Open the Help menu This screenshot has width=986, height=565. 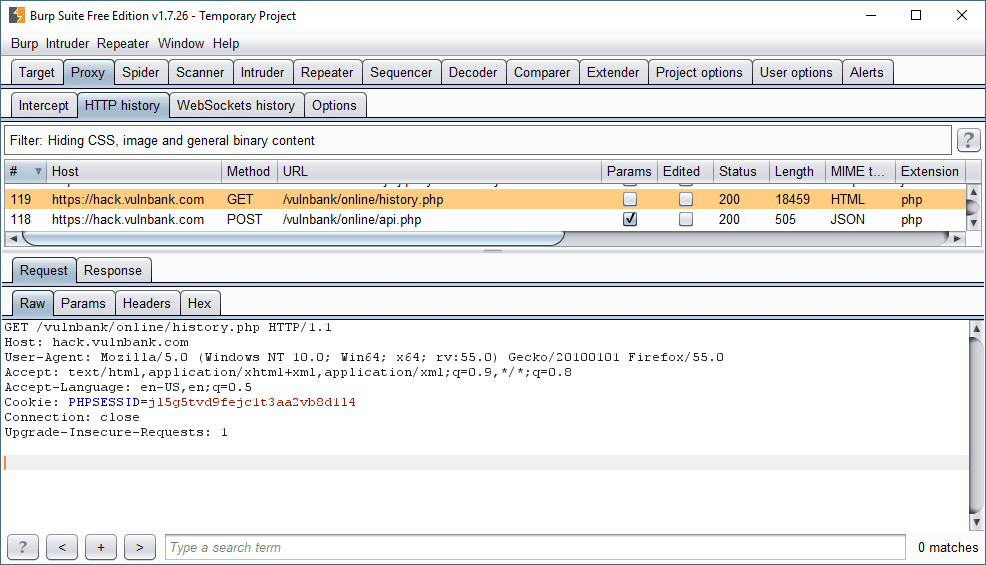coord(226,43)
